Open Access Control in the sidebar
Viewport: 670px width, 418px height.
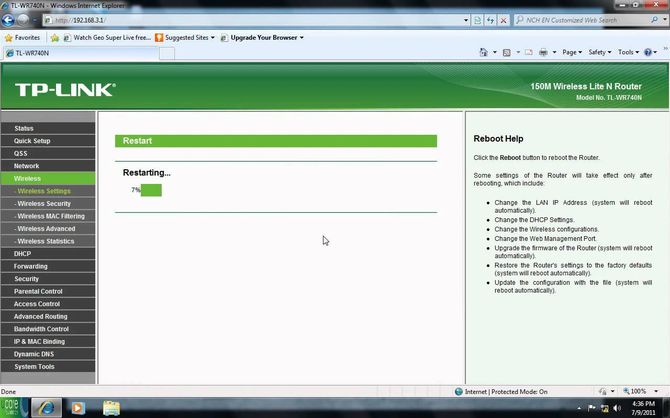tap(48, 304)
